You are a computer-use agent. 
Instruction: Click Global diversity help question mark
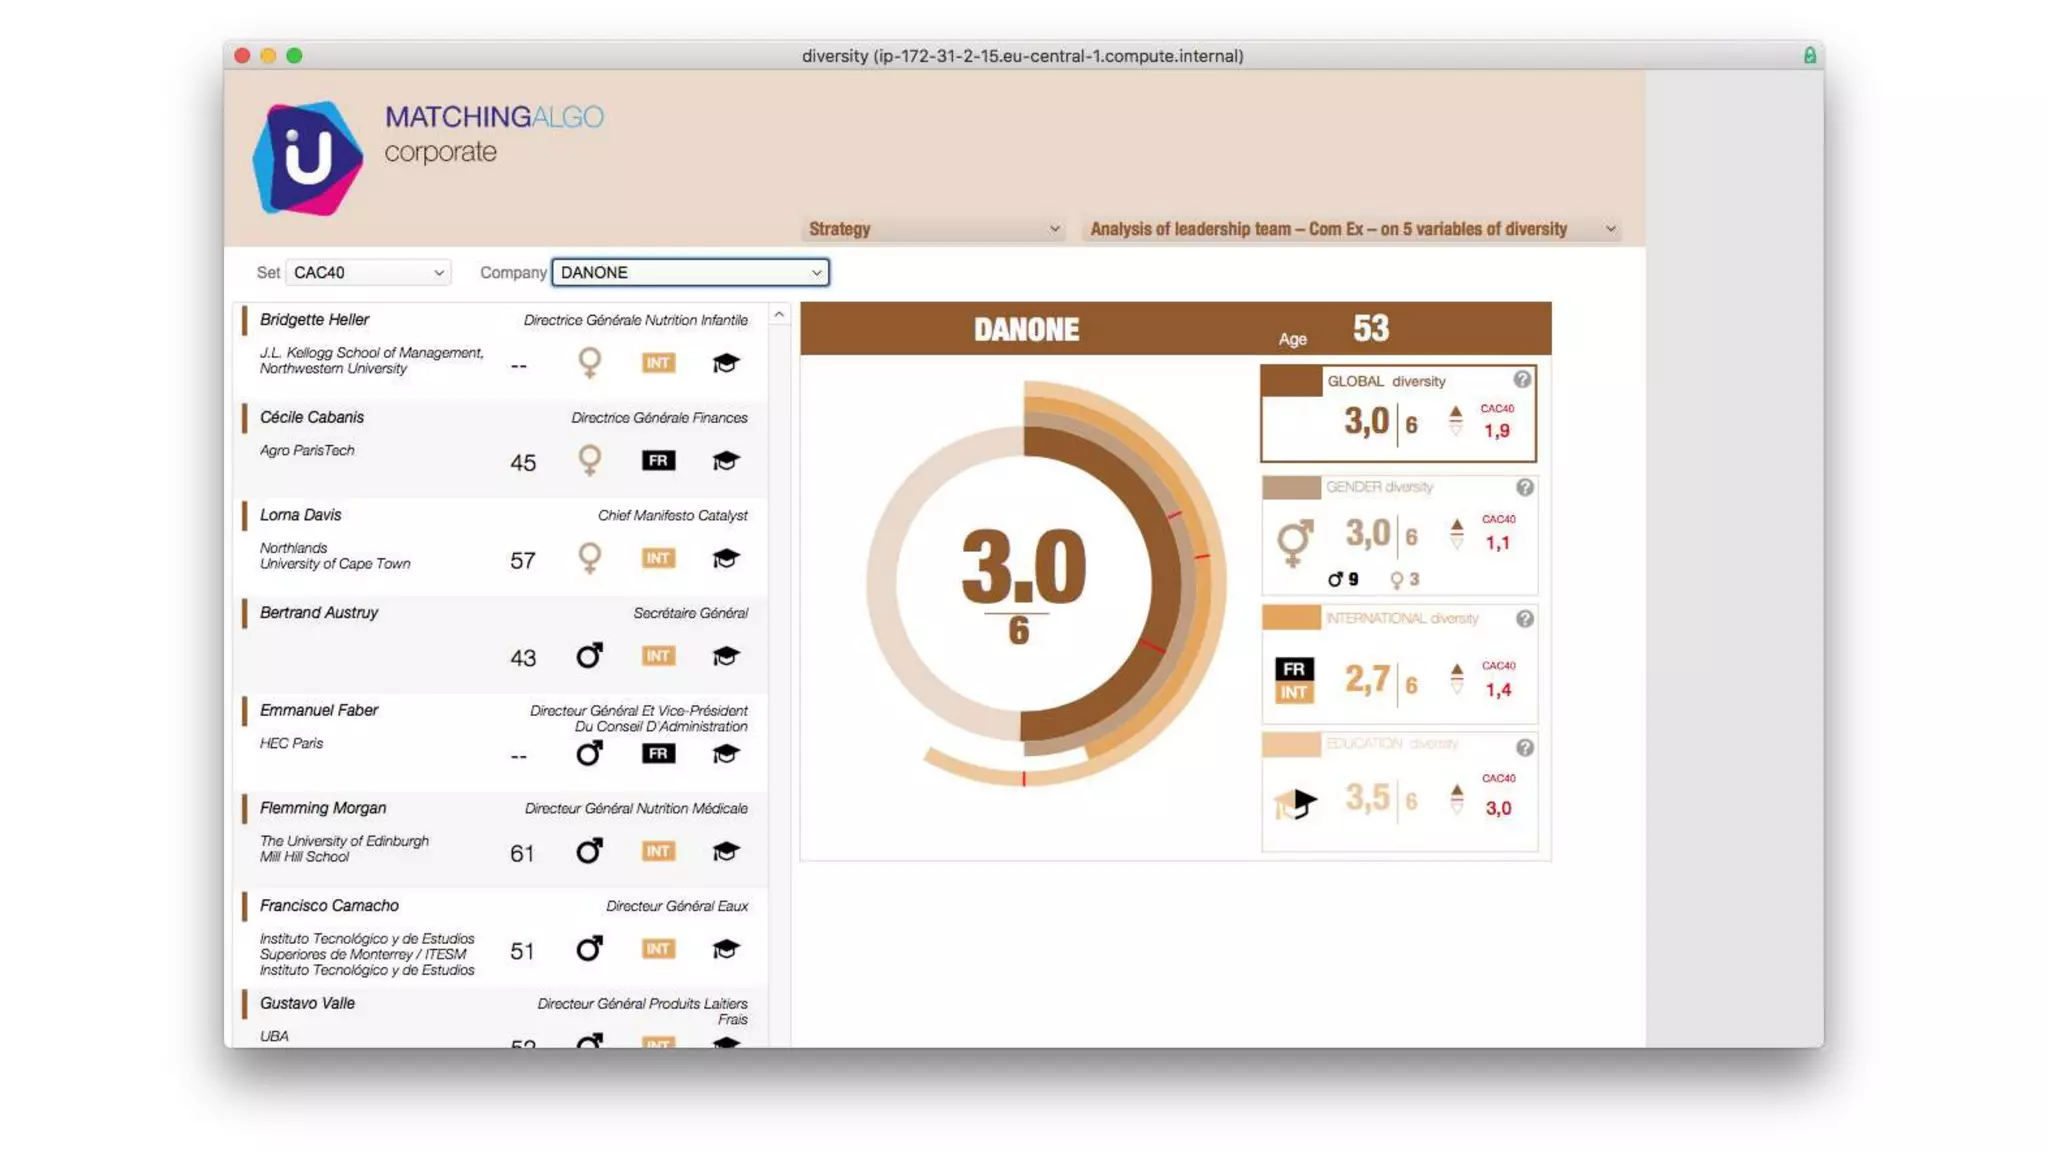tap(1521, 380)
